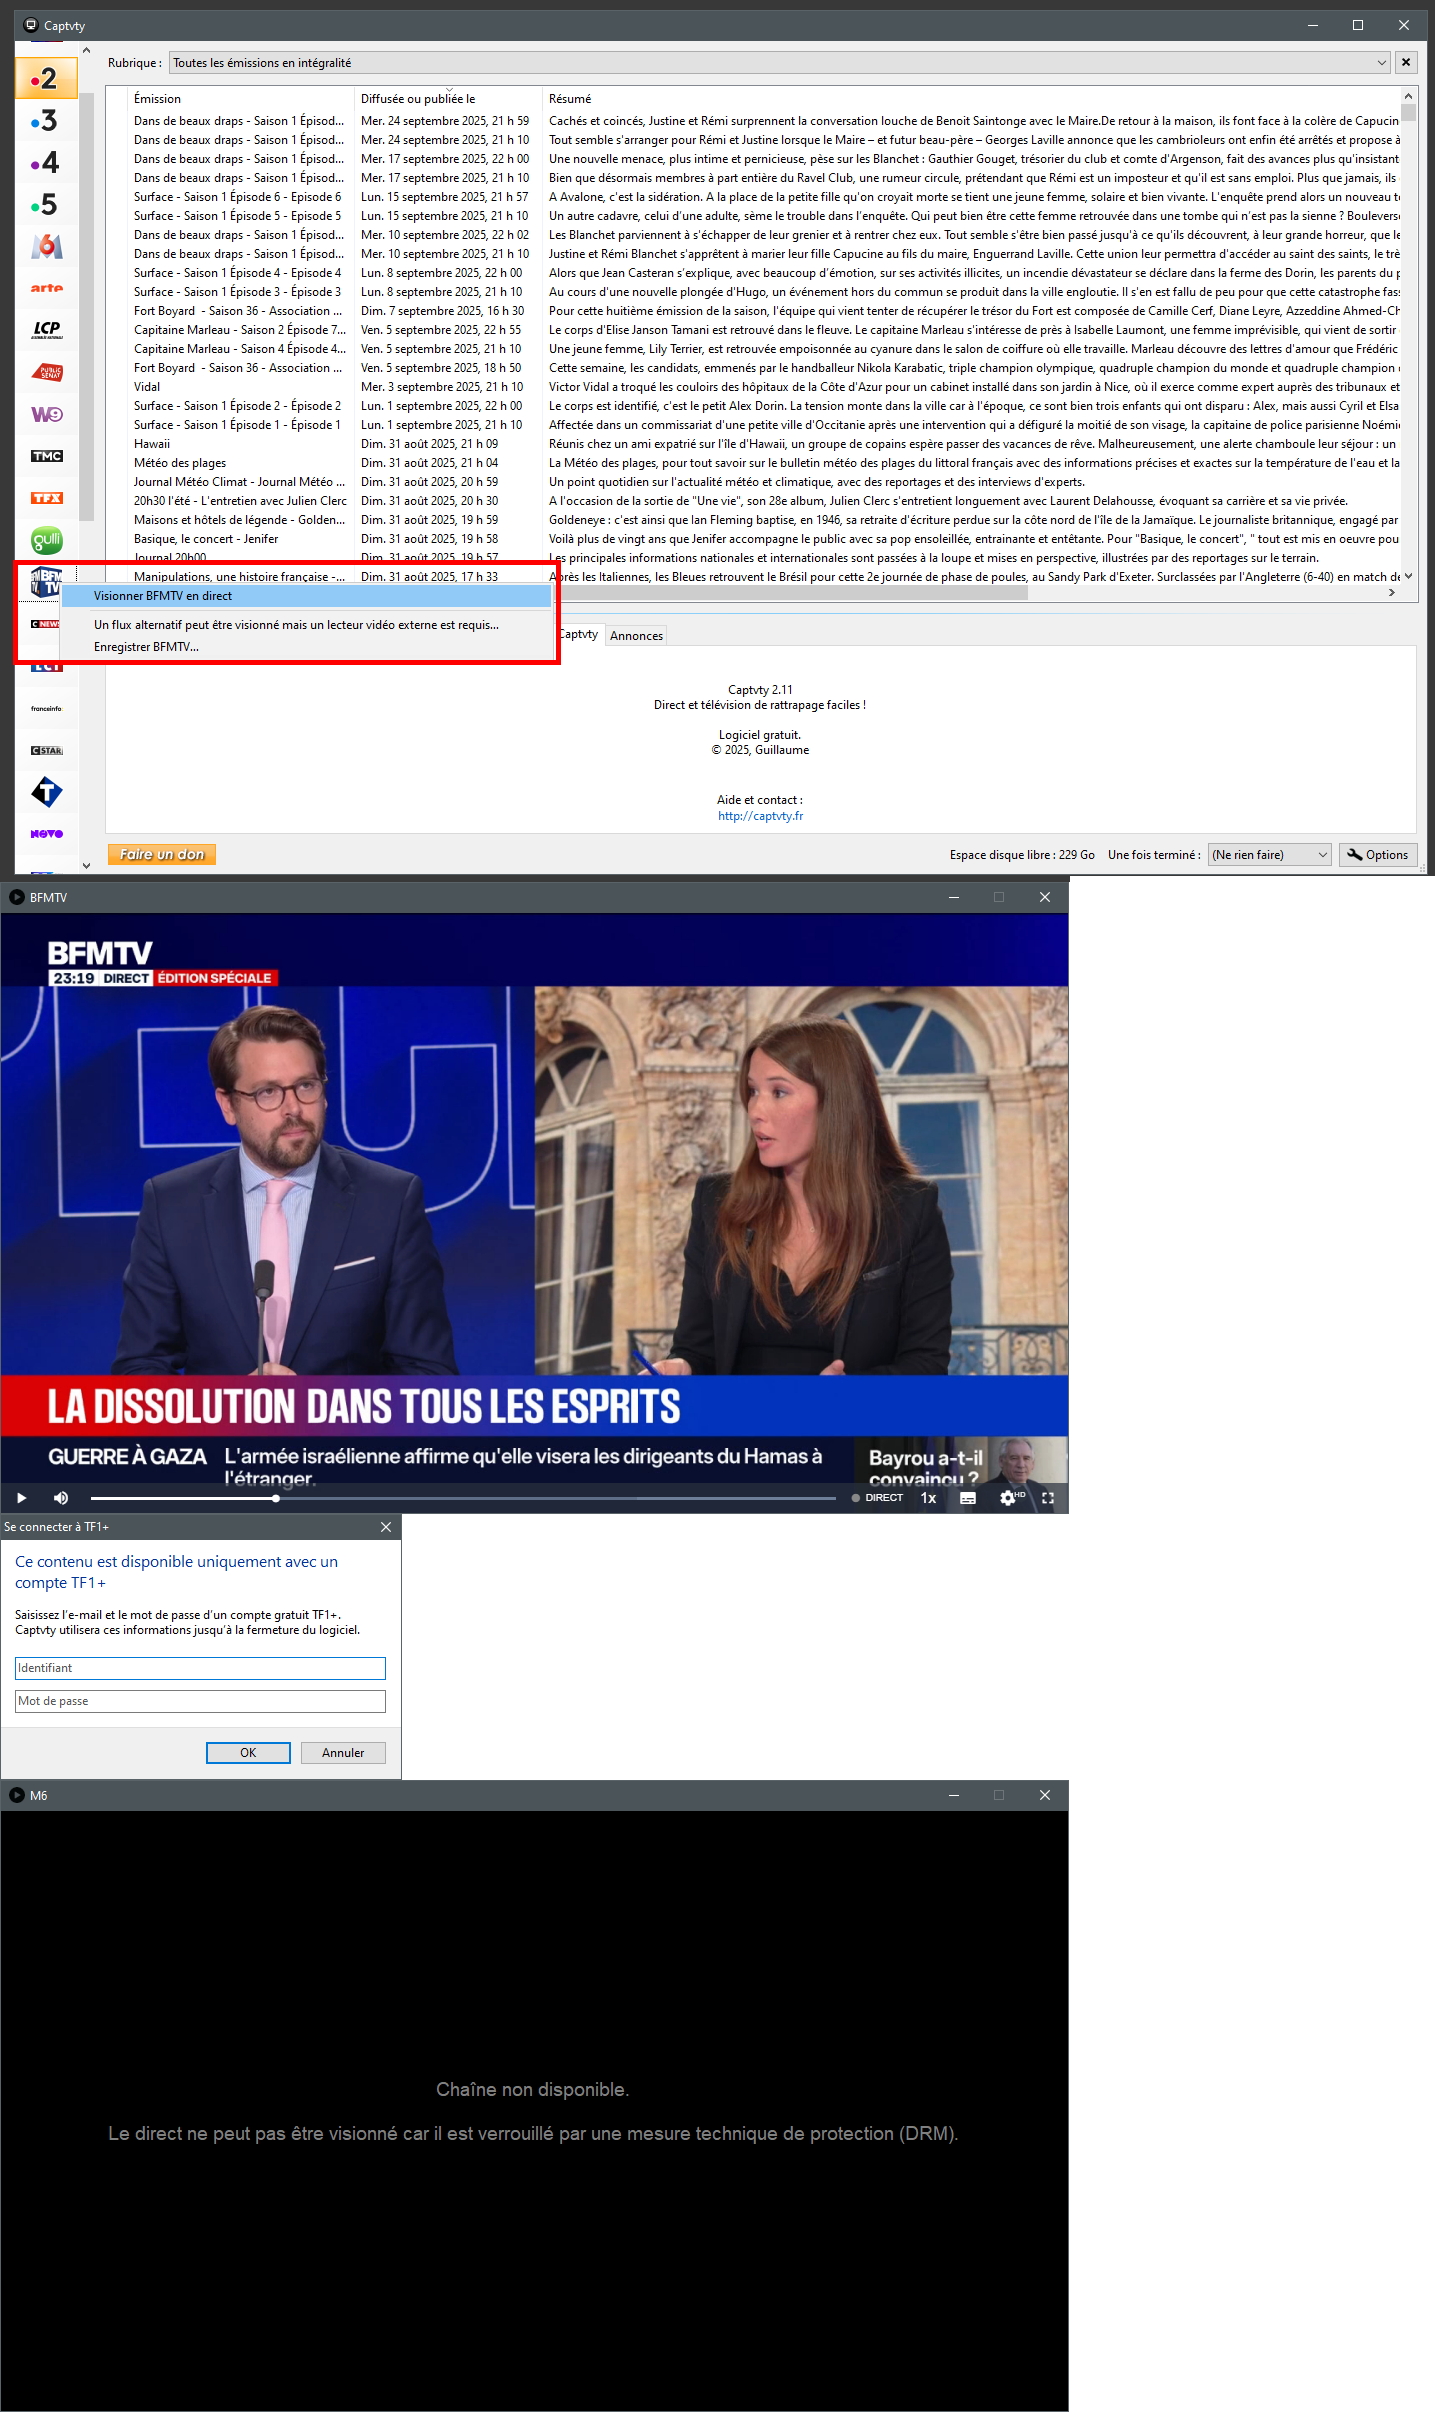Select the 'Vidal' programme row
This screenshot has height=2412, width=1435.
click(765, 387)
